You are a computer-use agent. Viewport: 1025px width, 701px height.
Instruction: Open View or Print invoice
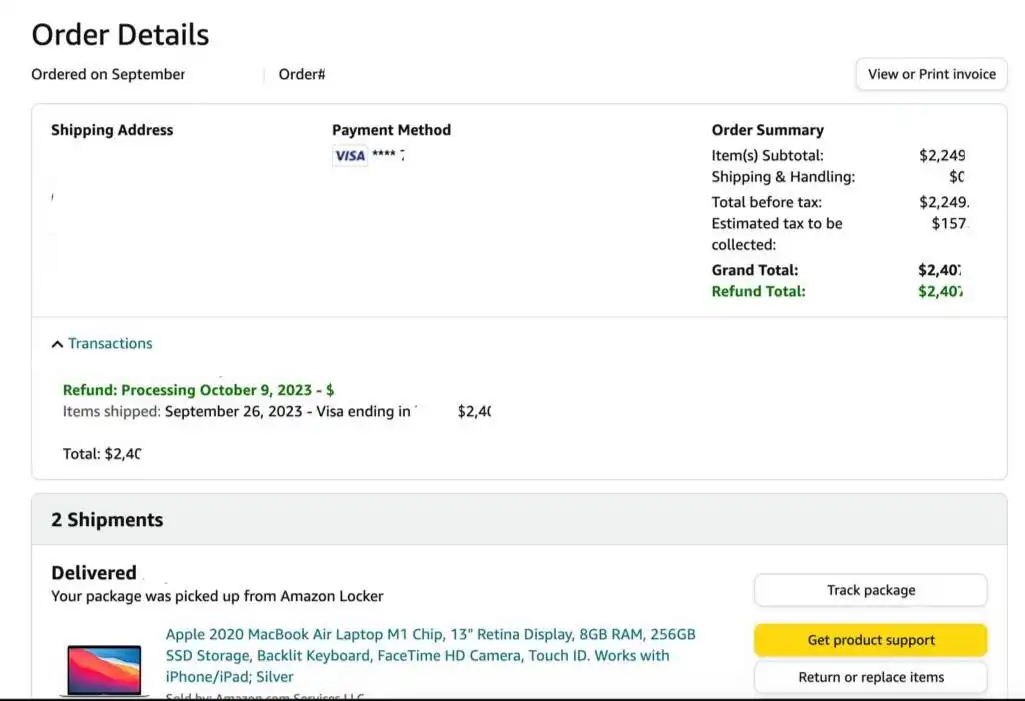click(x=932, y=75)
